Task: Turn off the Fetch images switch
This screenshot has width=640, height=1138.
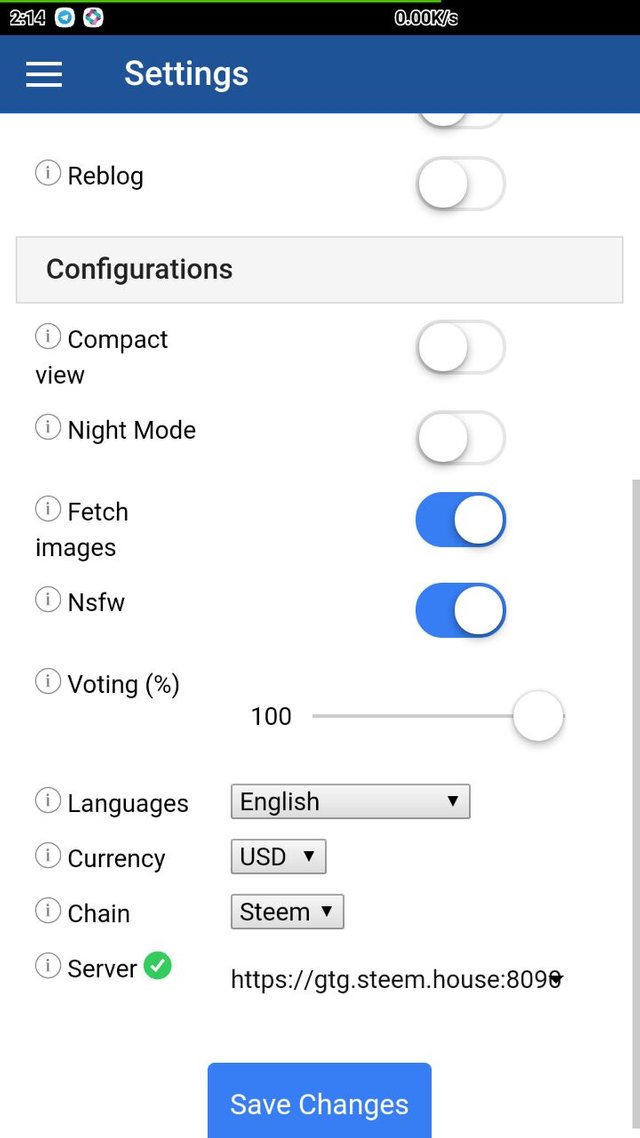Action: 460,520
